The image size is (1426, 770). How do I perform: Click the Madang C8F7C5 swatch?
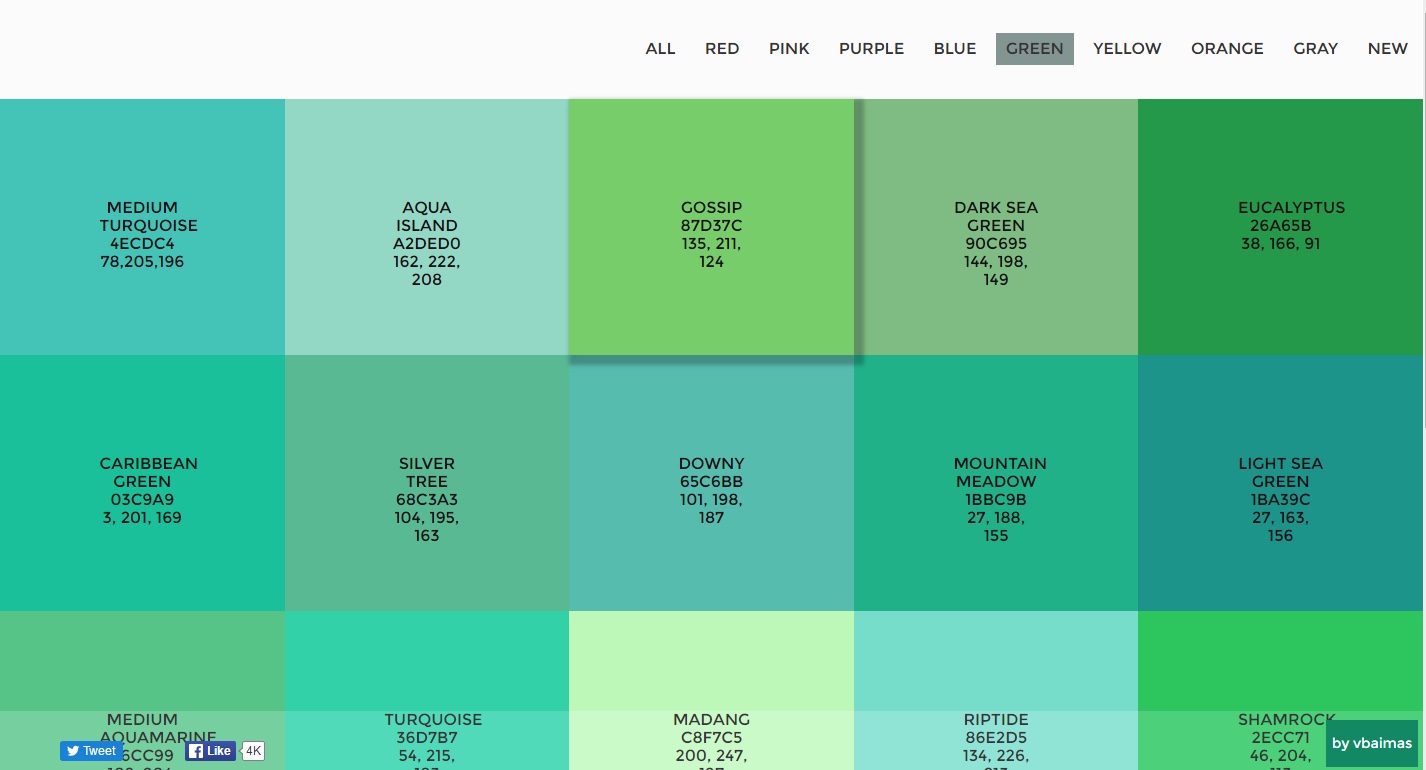[x=711, y=680]
